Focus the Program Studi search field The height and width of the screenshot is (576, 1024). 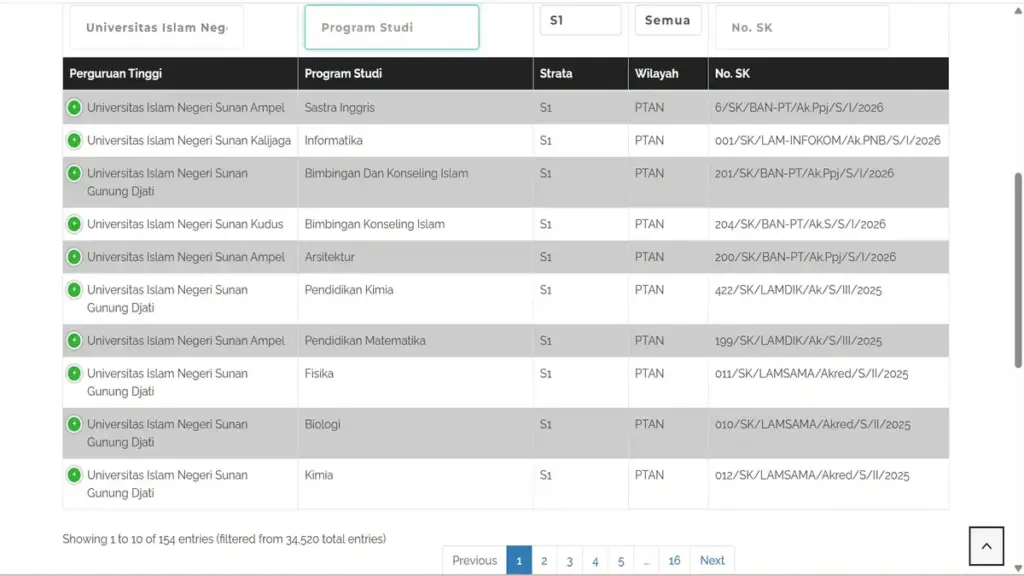point(391,28)
